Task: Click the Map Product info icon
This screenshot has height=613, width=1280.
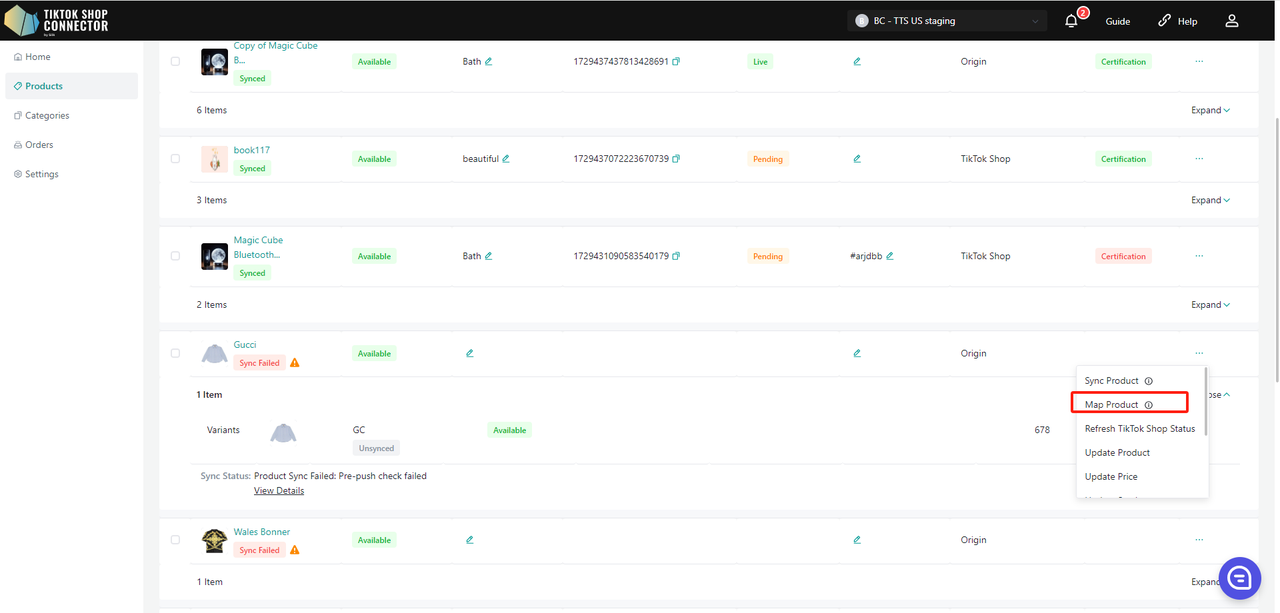Action: 1148,405
